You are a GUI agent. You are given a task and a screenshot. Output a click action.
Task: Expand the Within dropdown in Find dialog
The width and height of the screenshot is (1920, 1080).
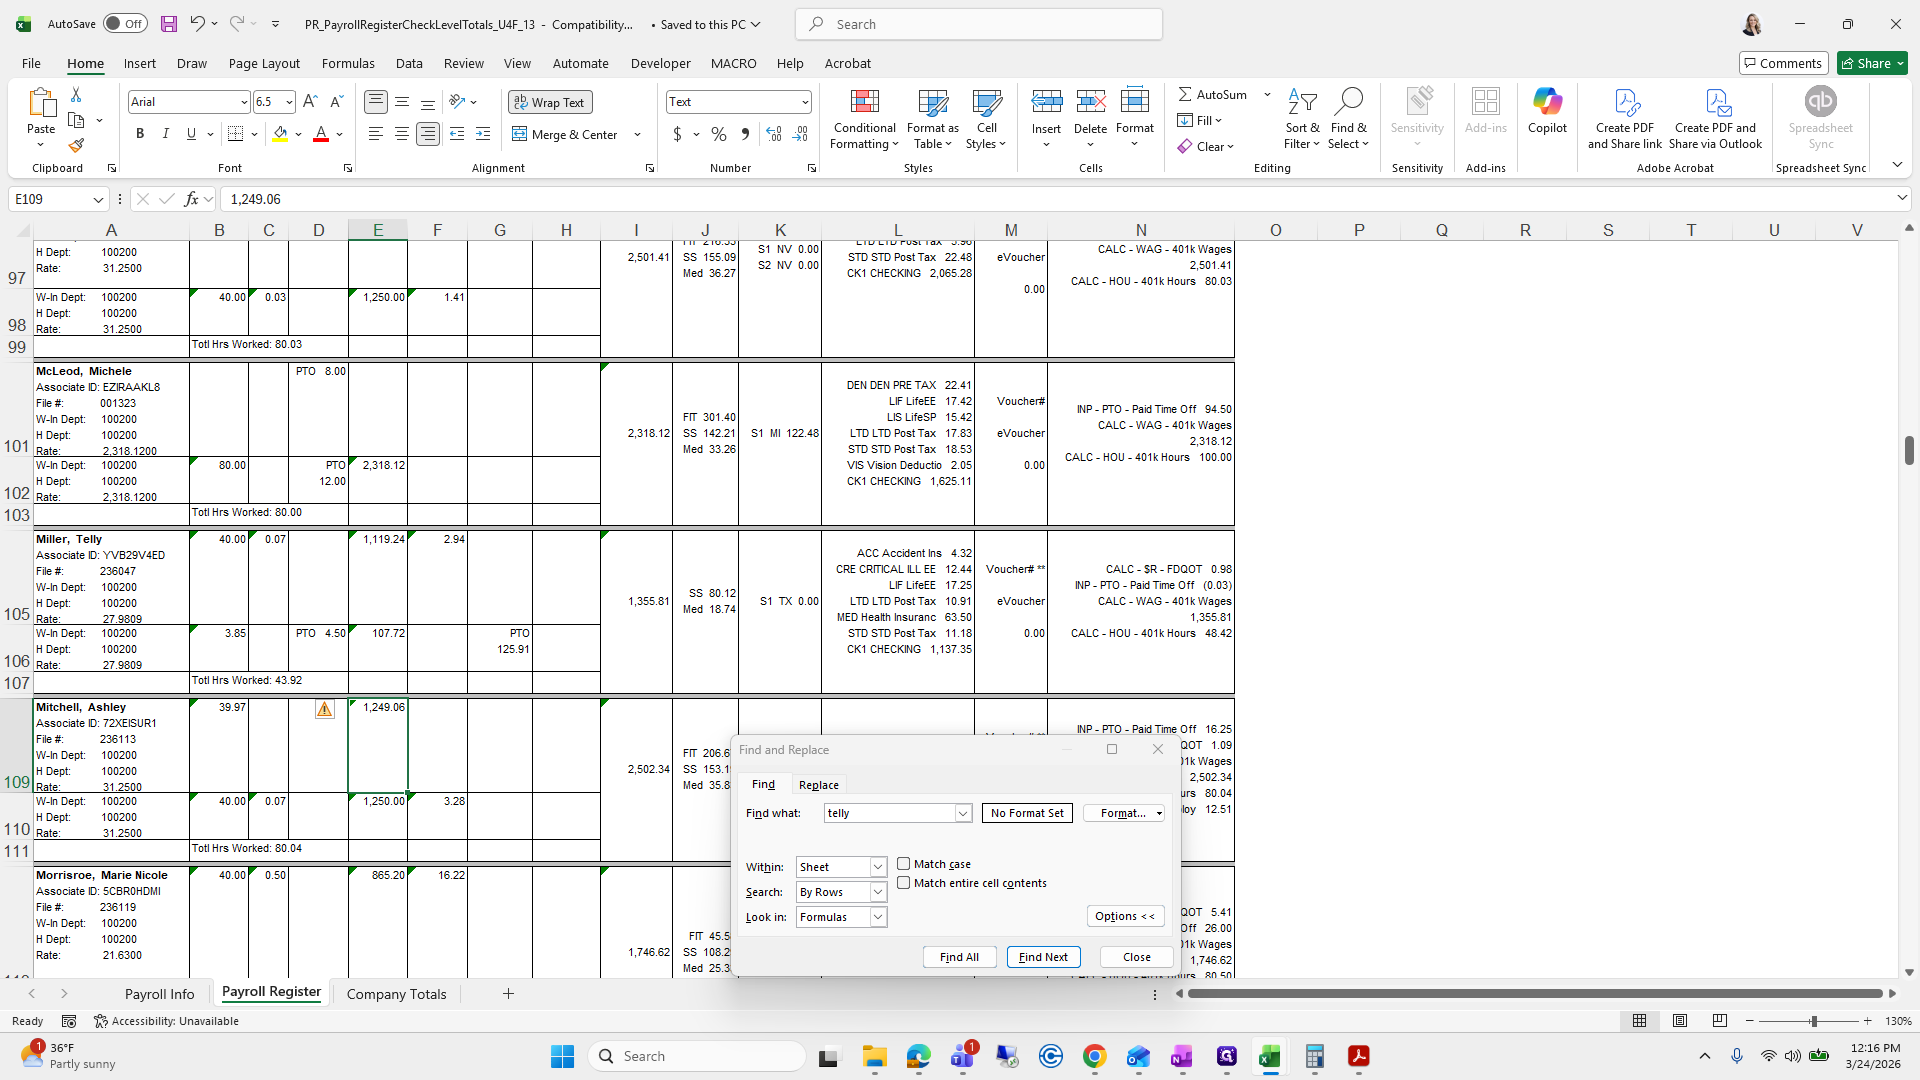(877, 867)
